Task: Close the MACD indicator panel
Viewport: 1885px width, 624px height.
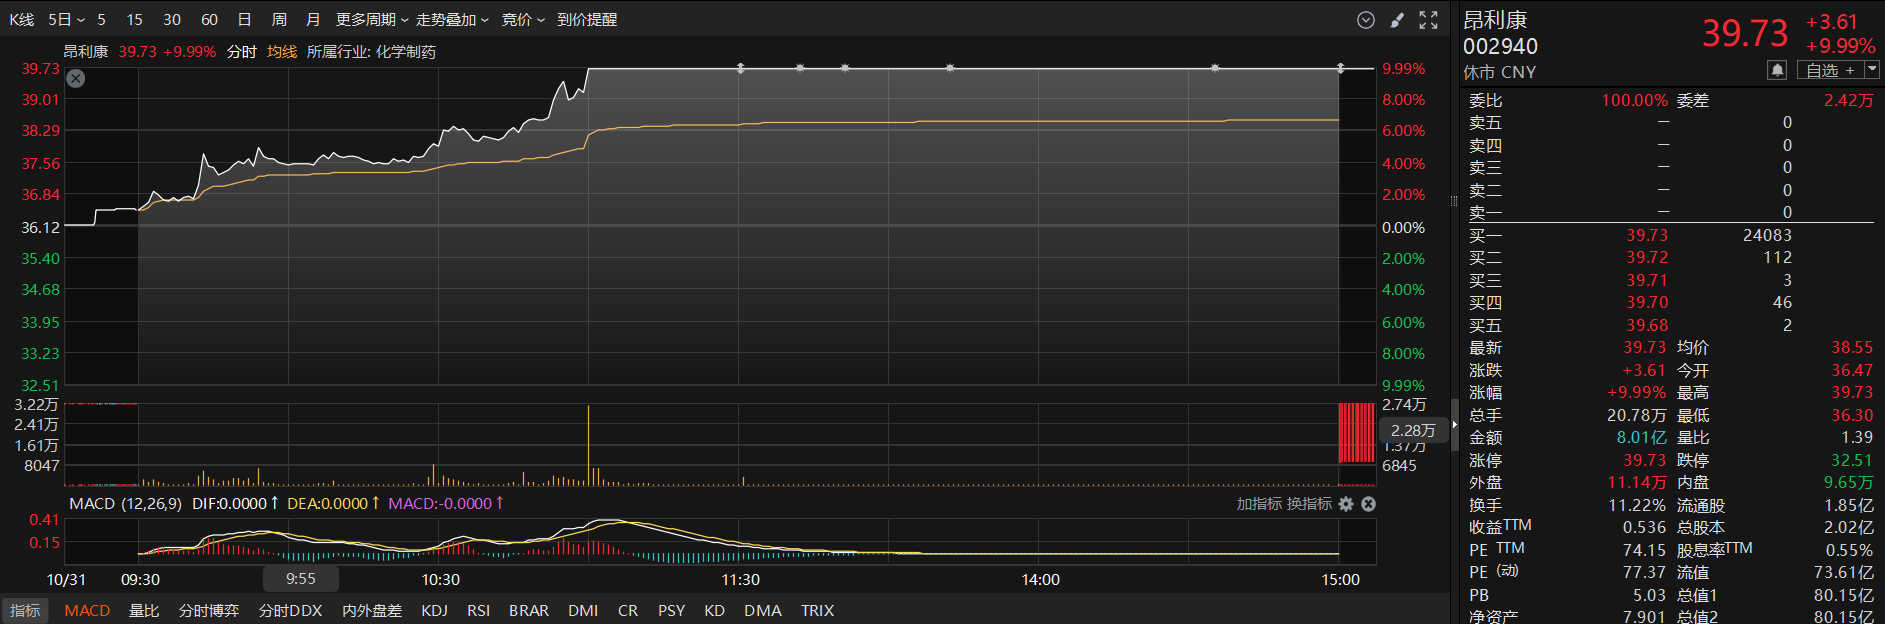Action: point(1368,504)
